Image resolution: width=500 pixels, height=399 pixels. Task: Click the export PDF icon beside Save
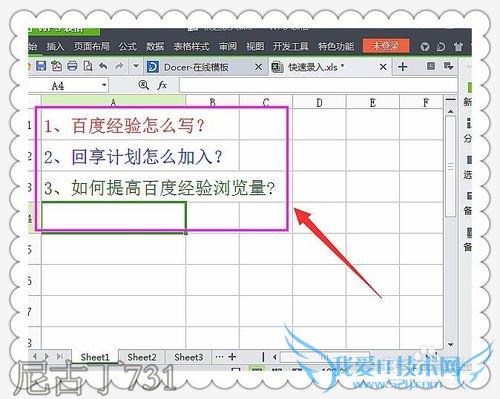point(56,66)
